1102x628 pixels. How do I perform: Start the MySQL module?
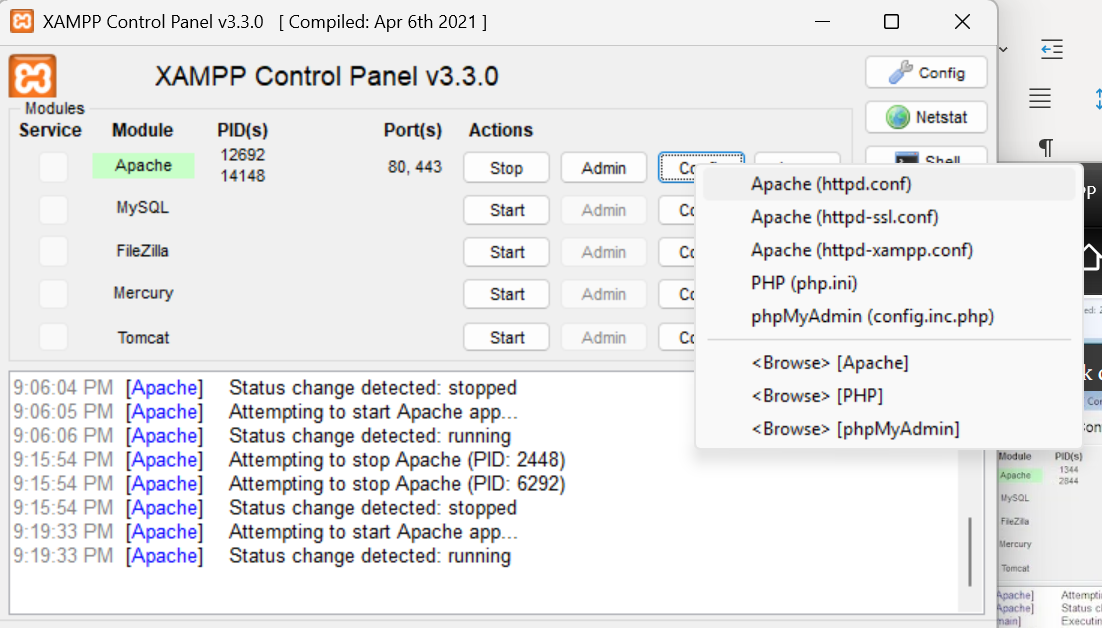point(506,210)
